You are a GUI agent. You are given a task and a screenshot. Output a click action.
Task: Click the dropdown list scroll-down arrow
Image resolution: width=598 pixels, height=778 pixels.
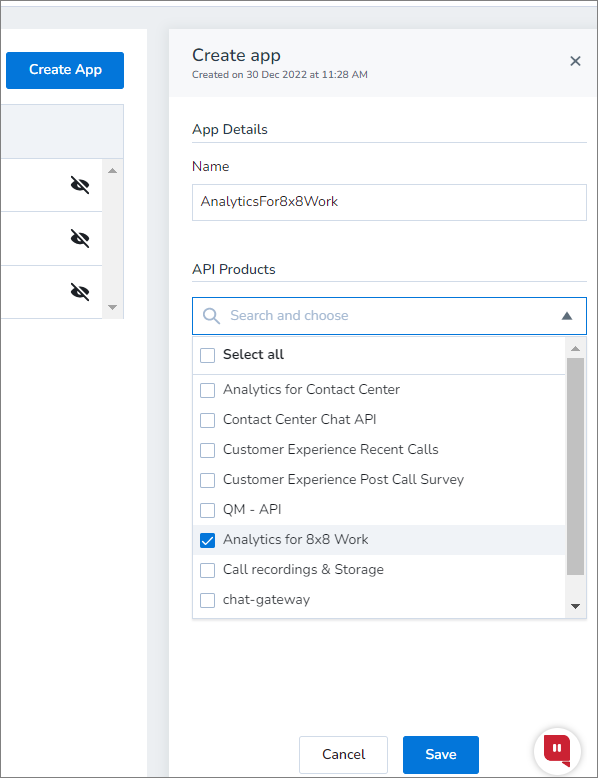(x=576, y=606)
